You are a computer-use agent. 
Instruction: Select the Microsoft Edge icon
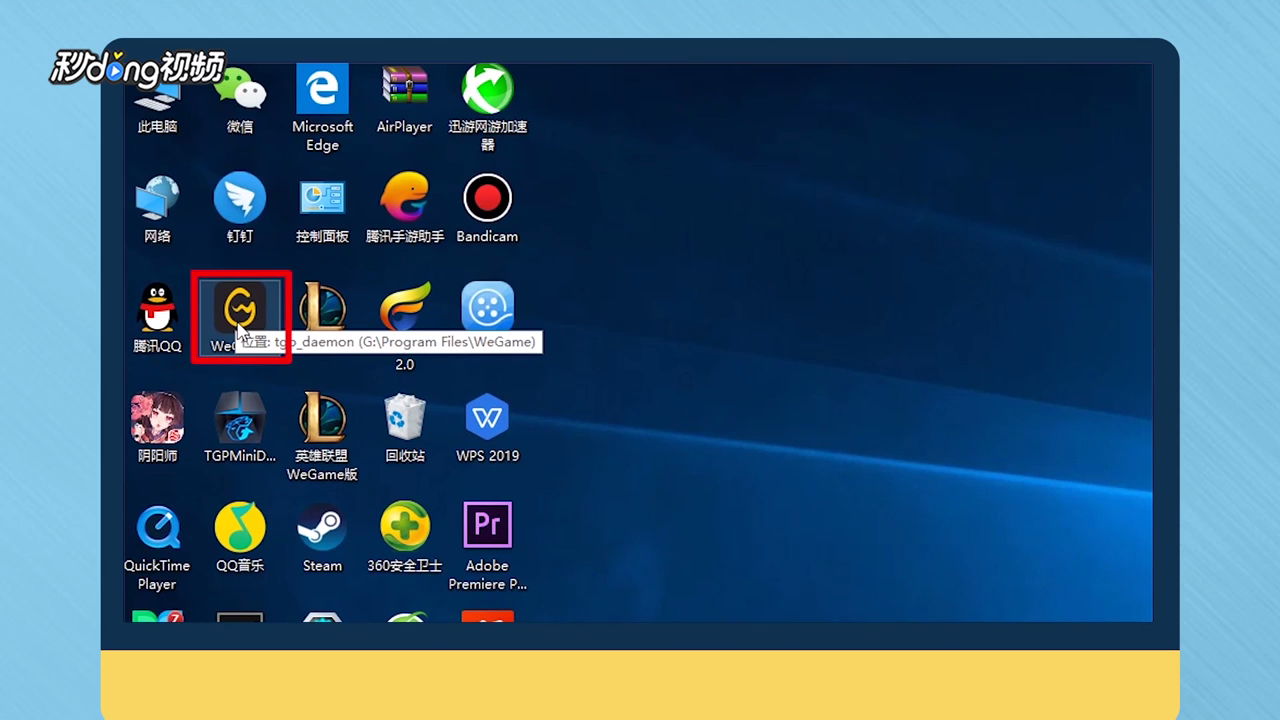coord(322,90)
